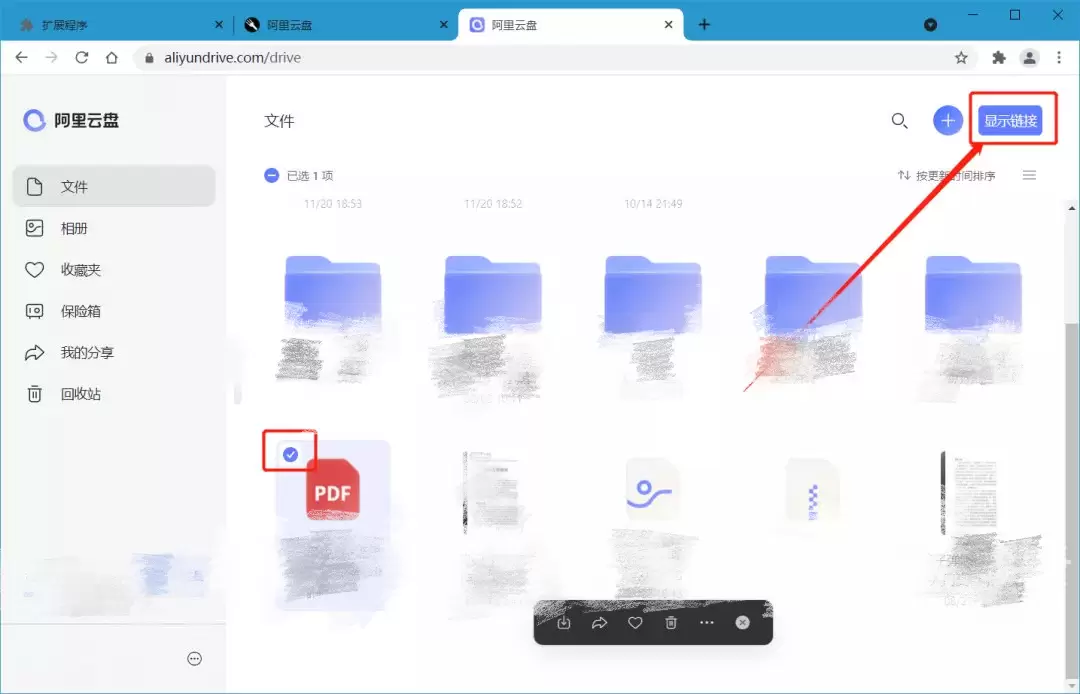Search files with the magnifier icon
The width and height of the screenshot is (1080, 694).
click(x=899, y=121)
